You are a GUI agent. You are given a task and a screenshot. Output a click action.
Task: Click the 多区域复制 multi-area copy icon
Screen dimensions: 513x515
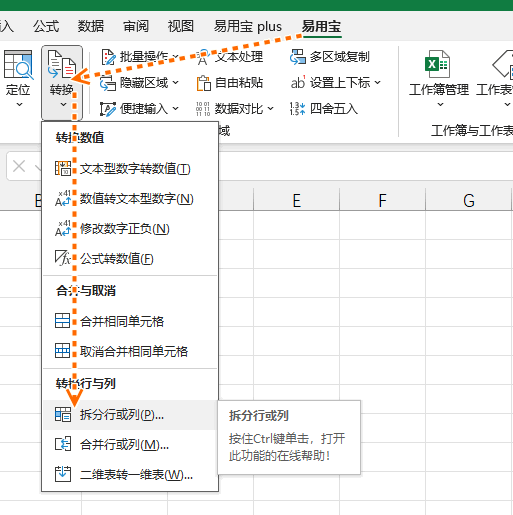(298, 57)
